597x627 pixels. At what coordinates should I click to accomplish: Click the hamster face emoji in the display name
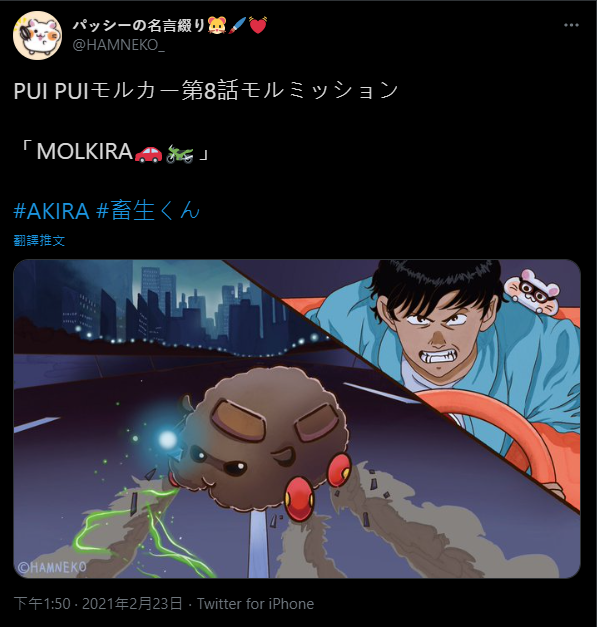click(217, 25)
